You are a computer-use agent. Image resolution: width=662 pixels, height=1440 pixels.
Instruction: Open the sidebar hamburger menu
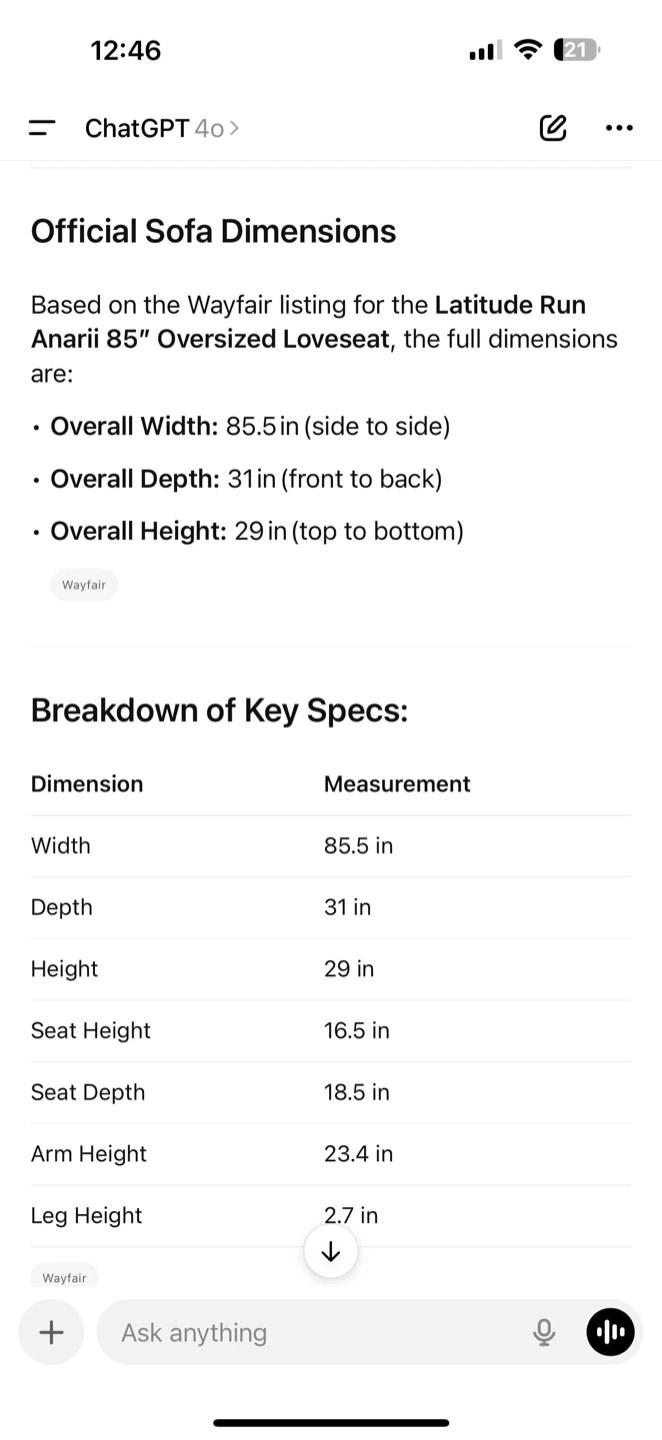pos(42,128)
